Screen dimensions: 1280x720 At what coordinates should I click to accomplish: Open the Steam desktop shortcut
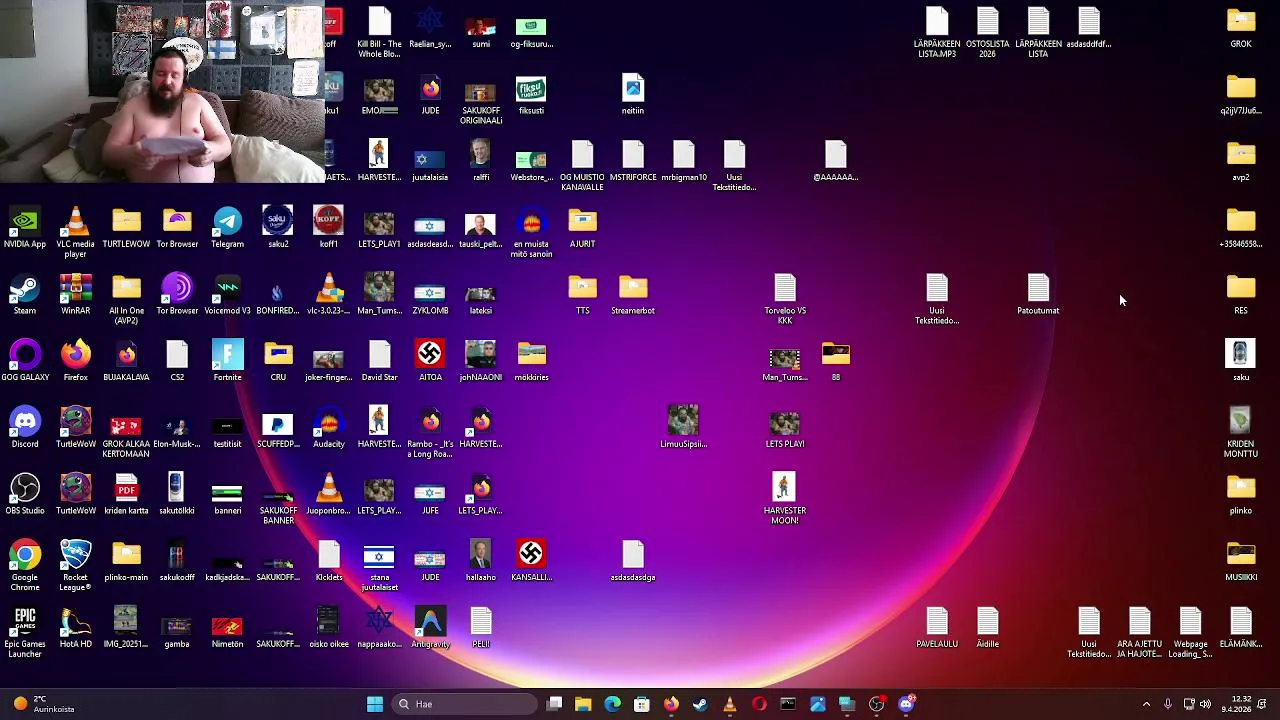25,295
